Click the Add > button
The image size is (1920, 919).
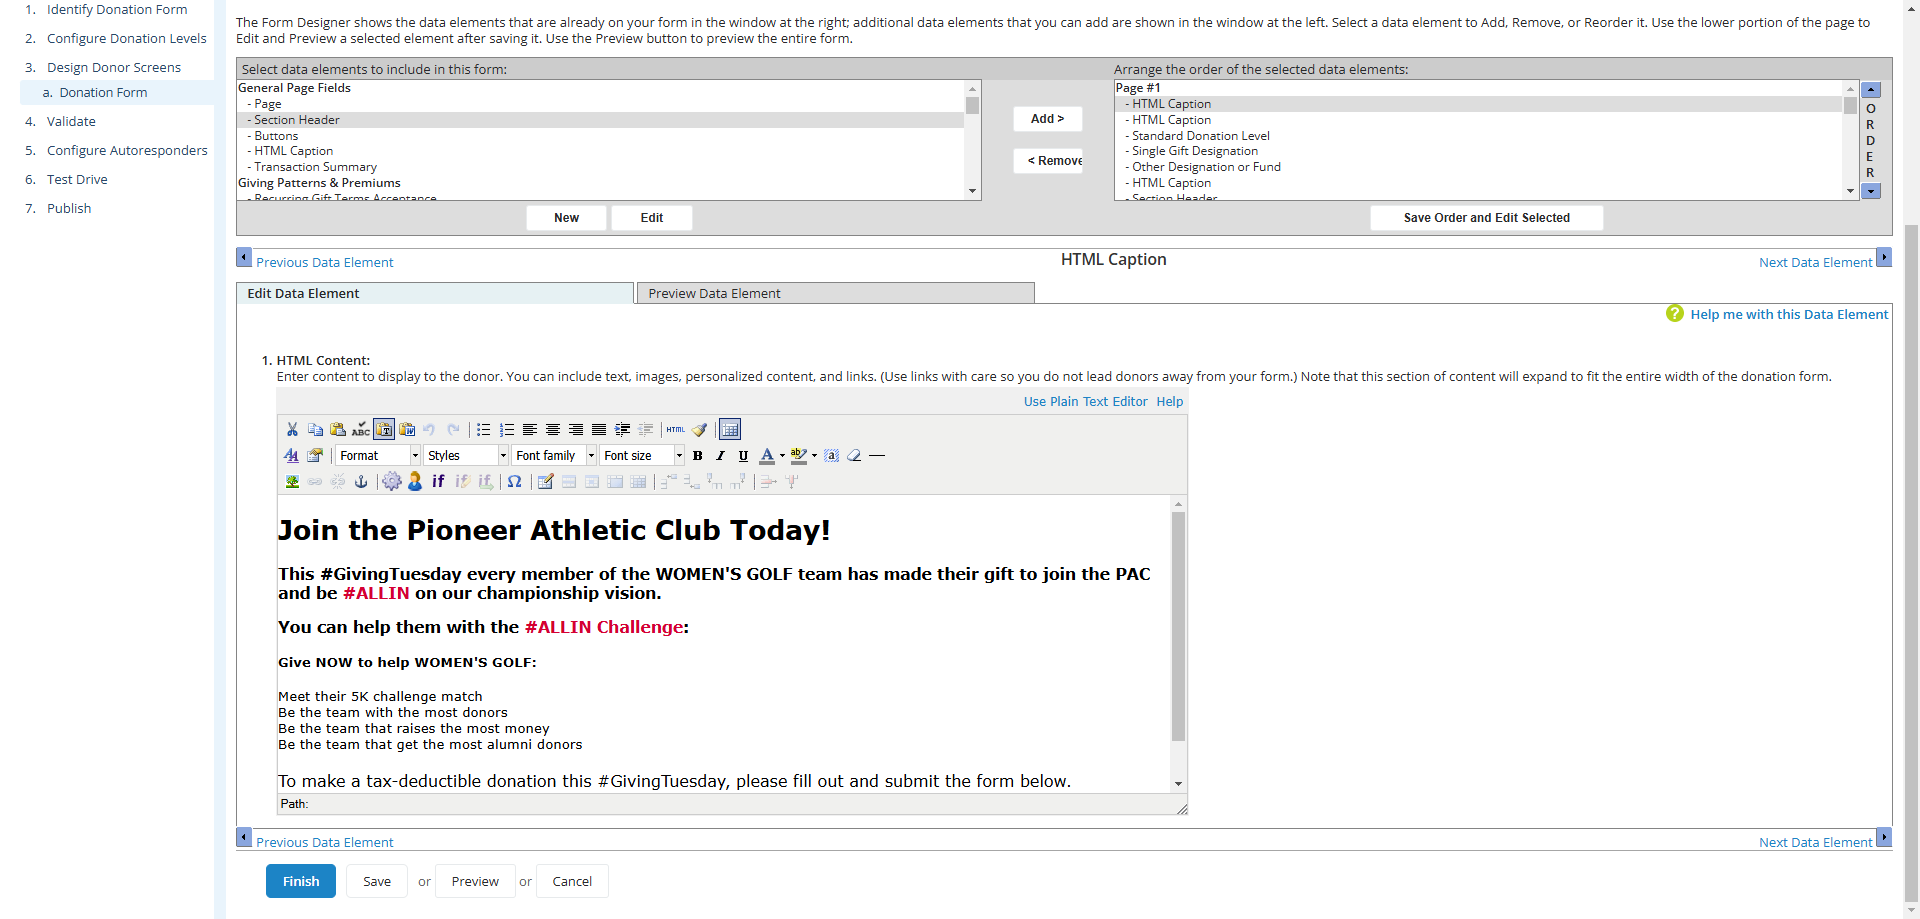1047,118
